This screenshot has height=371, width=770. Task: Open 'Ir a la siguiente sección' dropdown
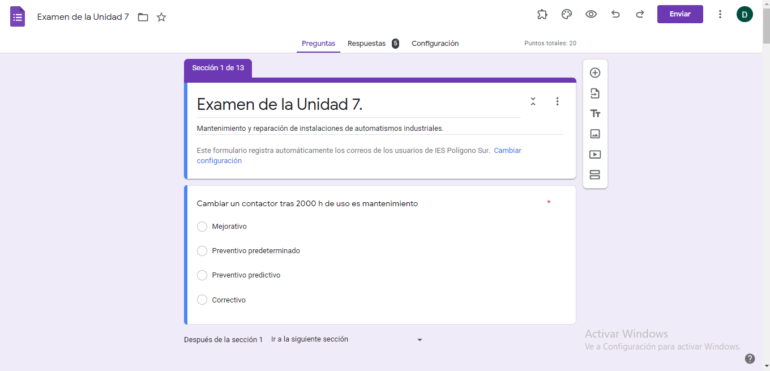[347, 339]
